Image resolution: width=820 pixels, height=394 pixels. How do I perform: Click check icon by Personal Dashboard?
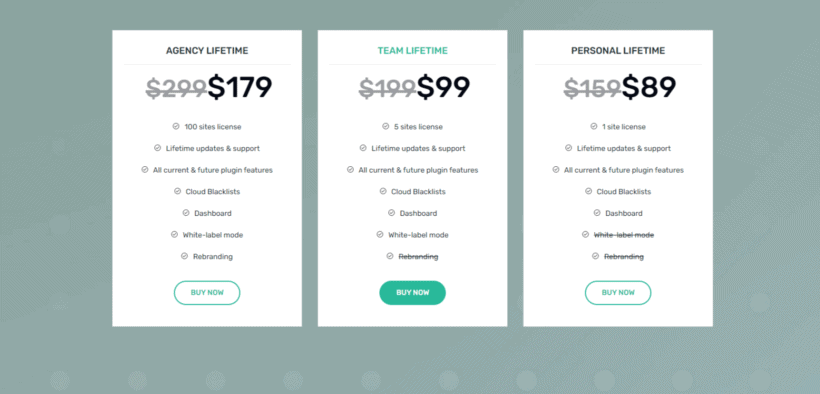tap(597, 213)
